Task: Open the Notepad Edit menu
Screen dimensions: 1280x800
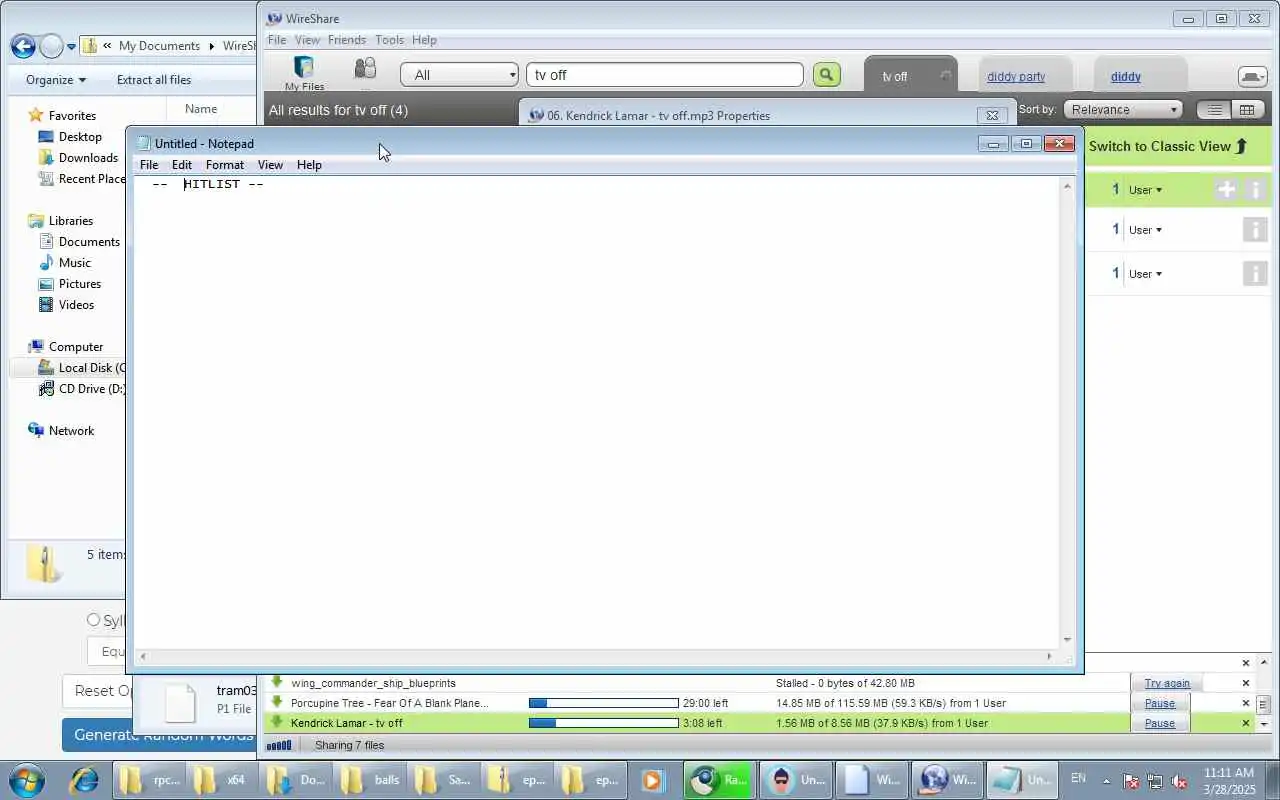Action: click(x=181, y=165)
